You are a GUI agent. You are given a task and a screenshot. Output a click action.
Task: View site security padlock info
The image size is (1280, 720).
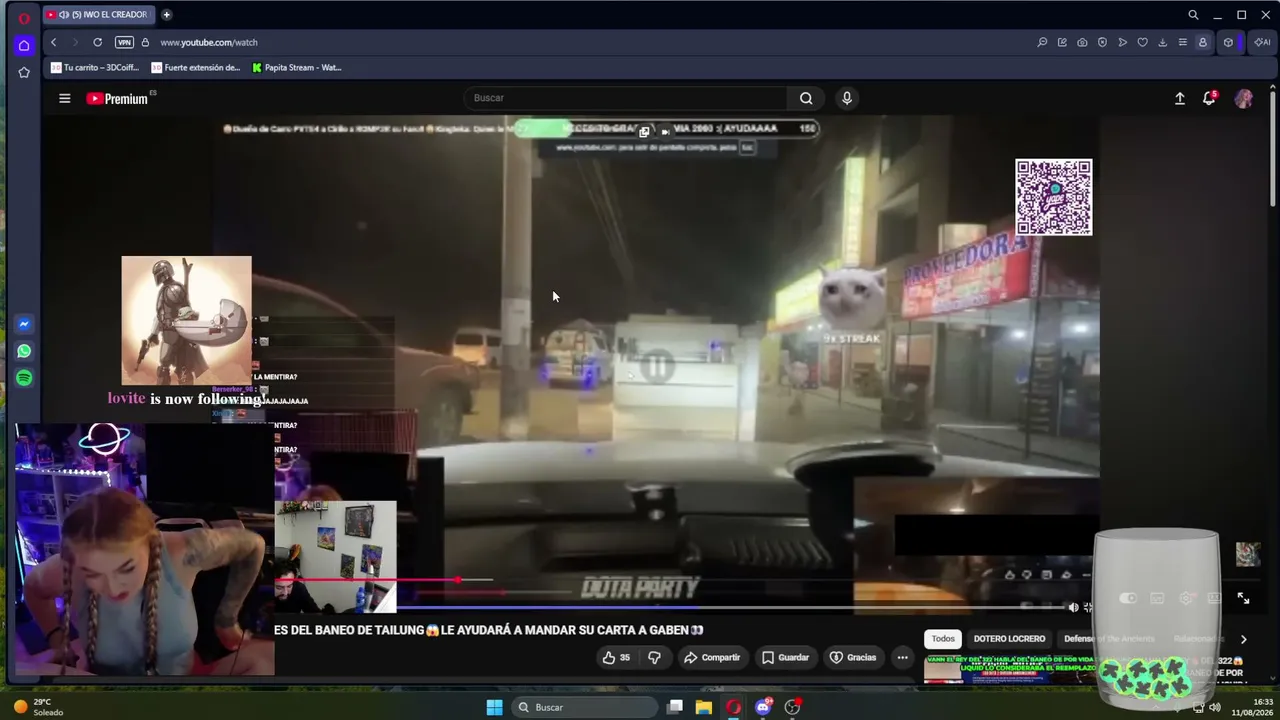pos(145,42)
